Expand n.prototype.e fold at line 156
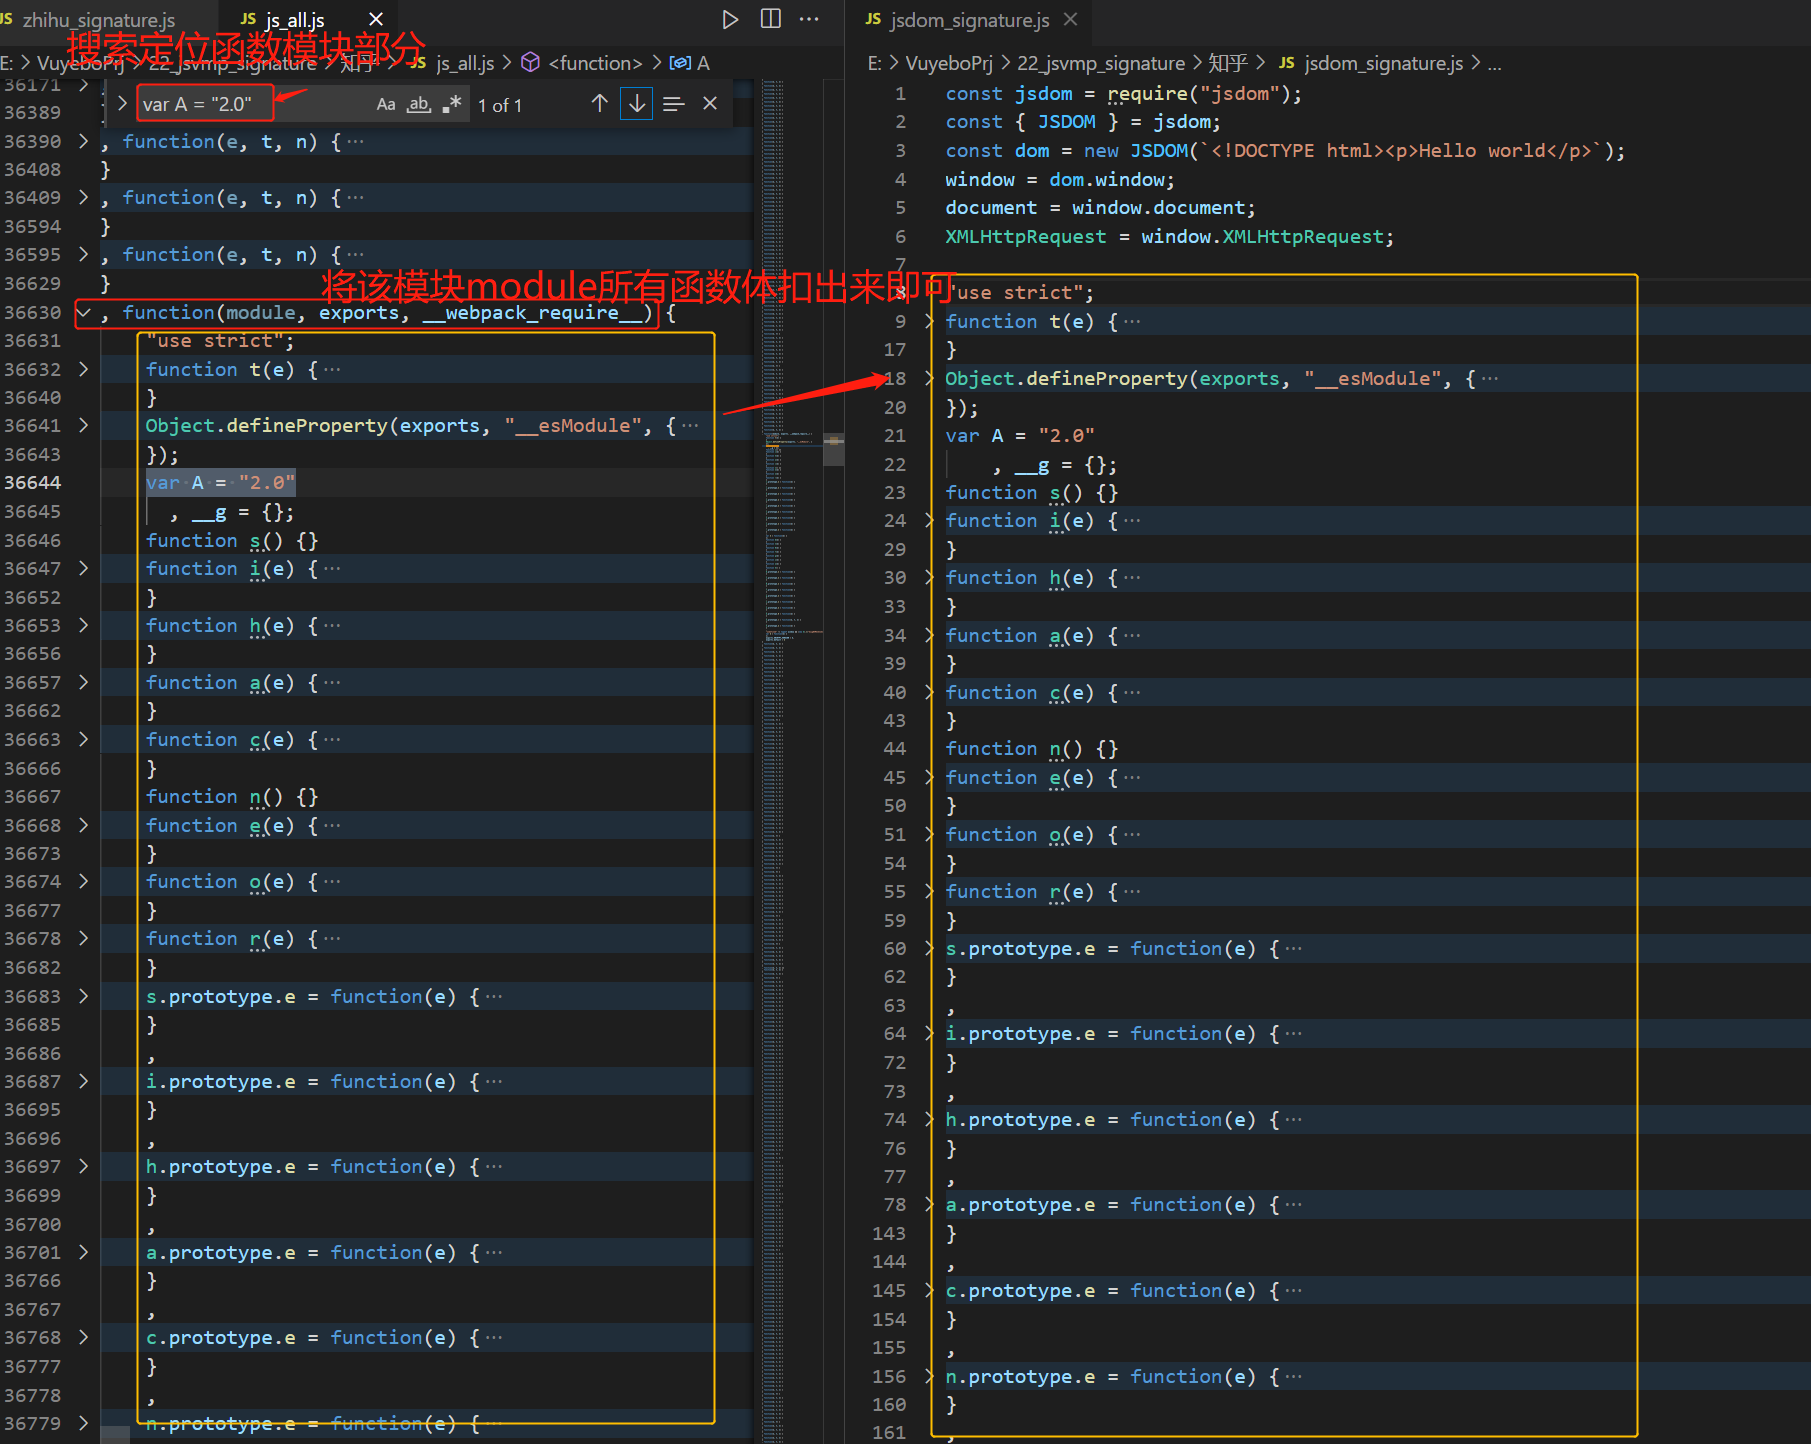1811x1444 pixels. (929, 1376)
